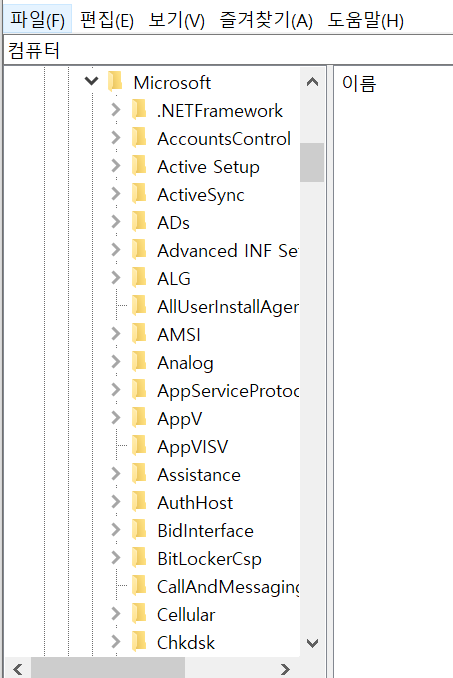453x678 pixels.
Task: Click the AccountsControl folder icon
Action: (139, 138)
